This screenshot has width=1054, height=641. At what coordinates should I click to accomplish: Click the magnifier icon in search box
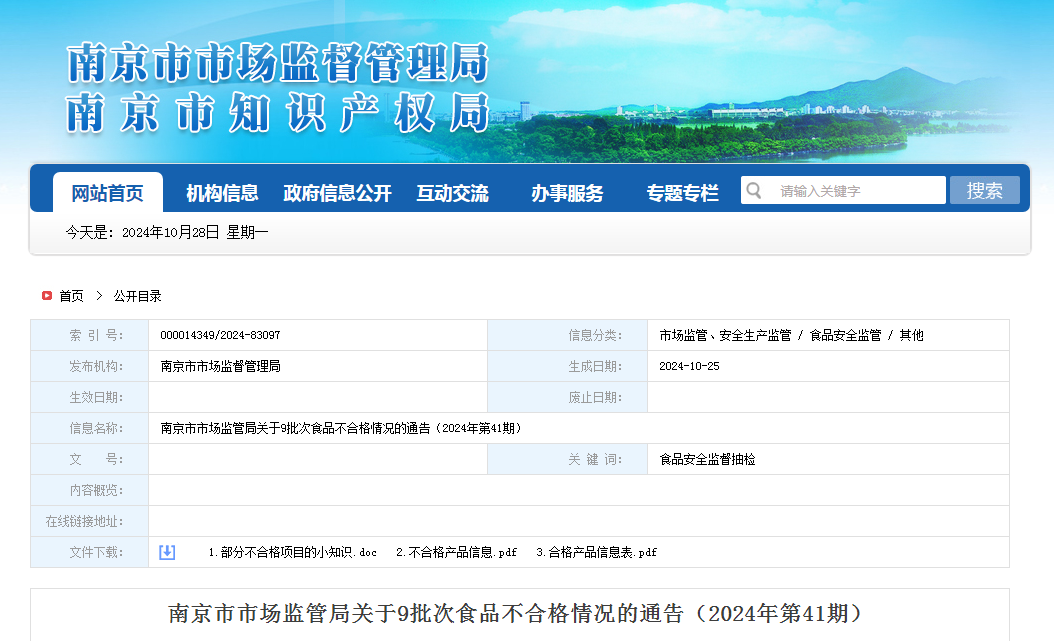click(x=755, y=191)
